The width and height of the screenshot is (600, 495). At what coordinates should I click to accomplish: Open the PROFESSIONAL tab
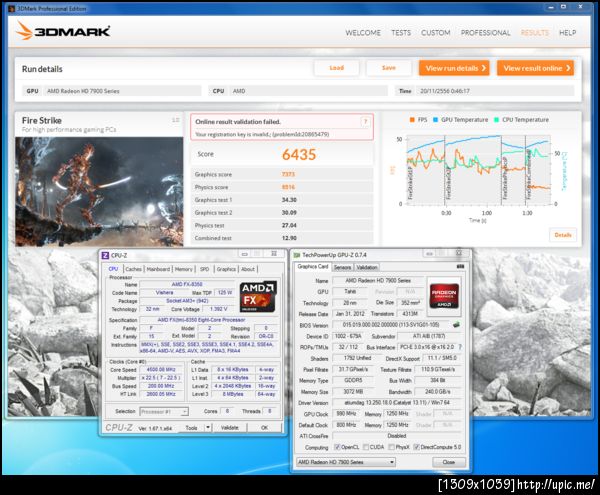click(x=485, y=33)
